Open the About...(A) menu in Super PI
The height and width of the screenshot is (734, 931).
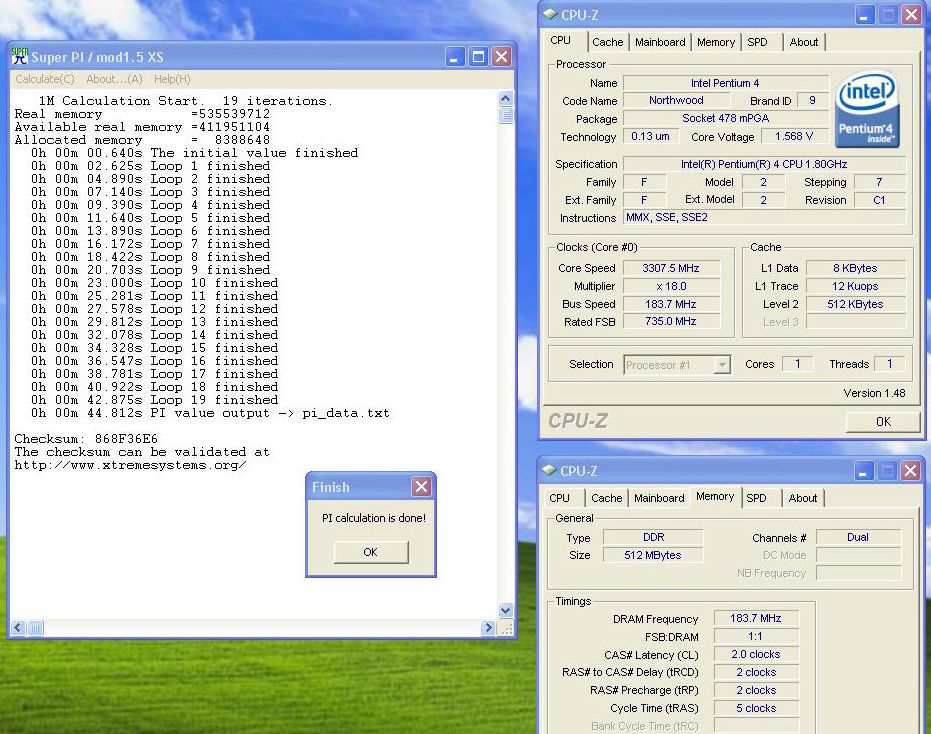115,79
